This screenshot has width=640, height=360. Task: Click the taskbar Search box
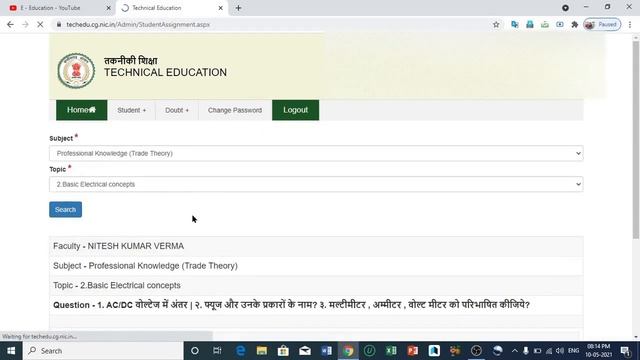[103, 351]
